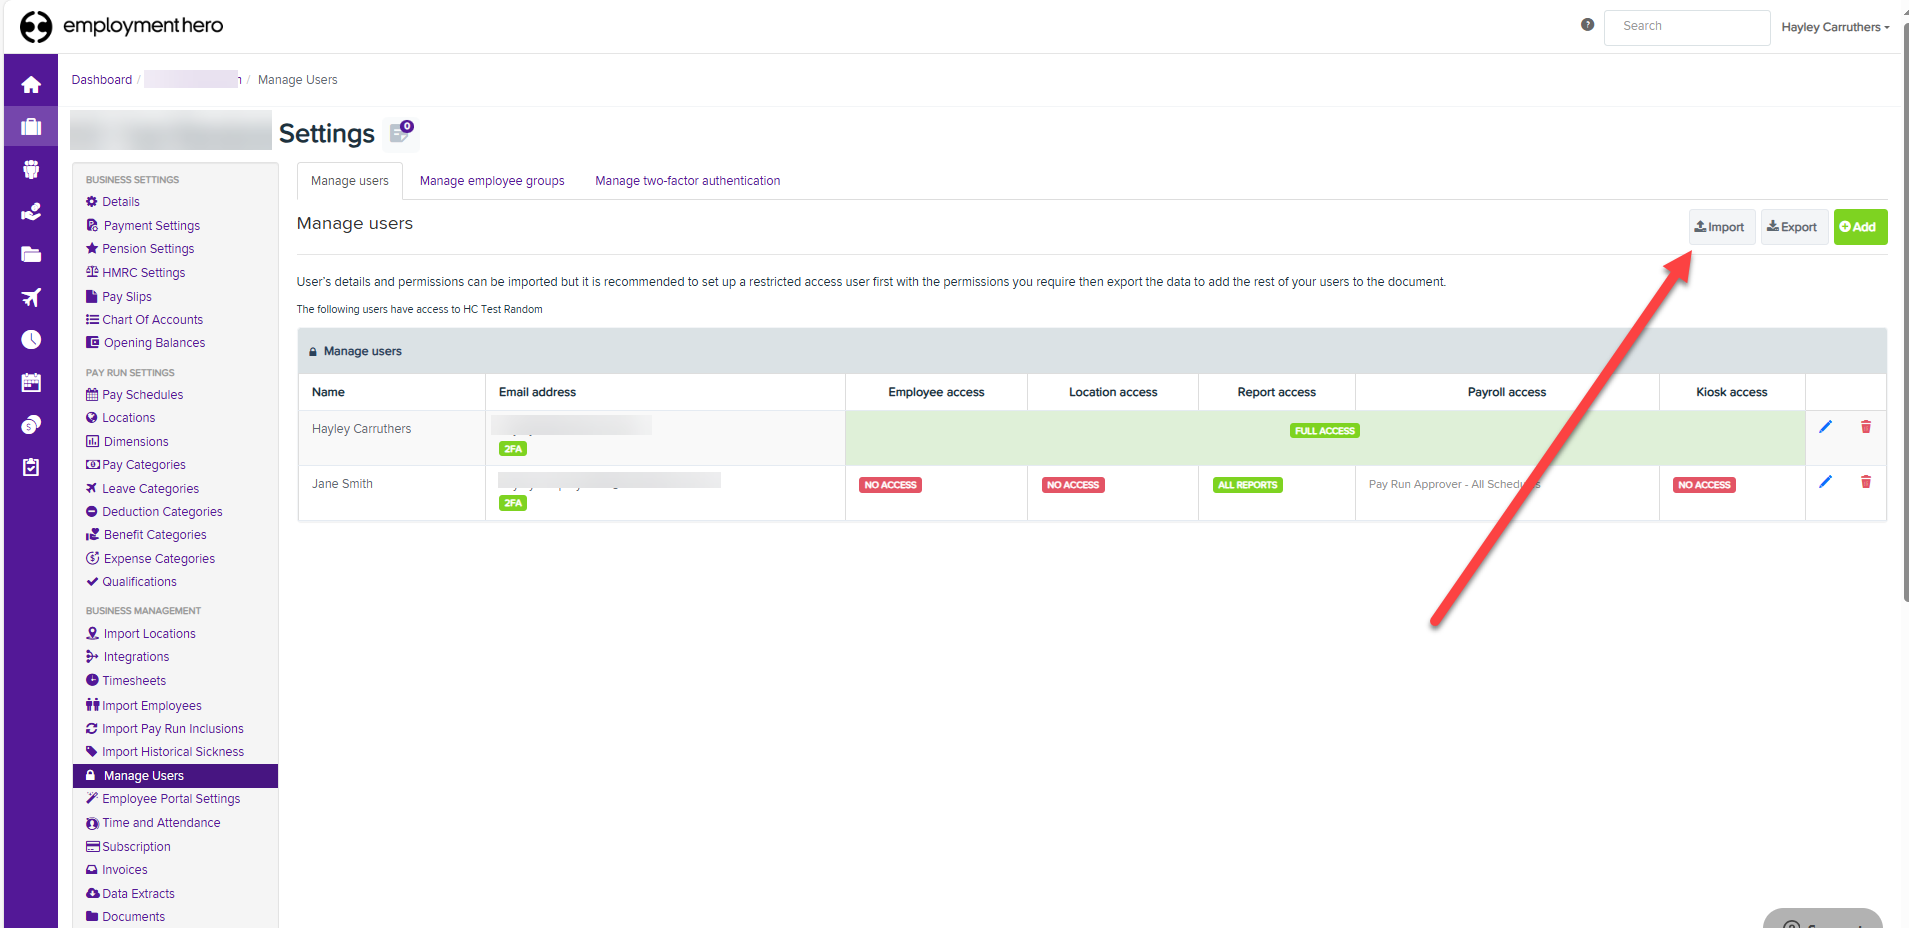Open the folder icon in left sidebar
1909x928 pixels.
31,254
